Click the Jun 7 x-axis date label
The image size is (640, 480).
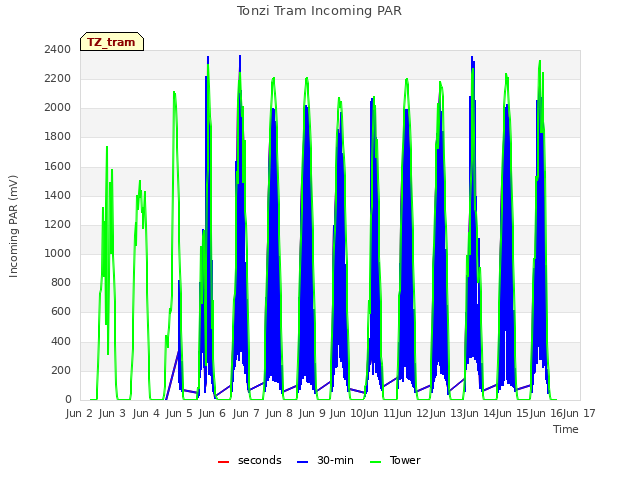(x=246, y=413)
